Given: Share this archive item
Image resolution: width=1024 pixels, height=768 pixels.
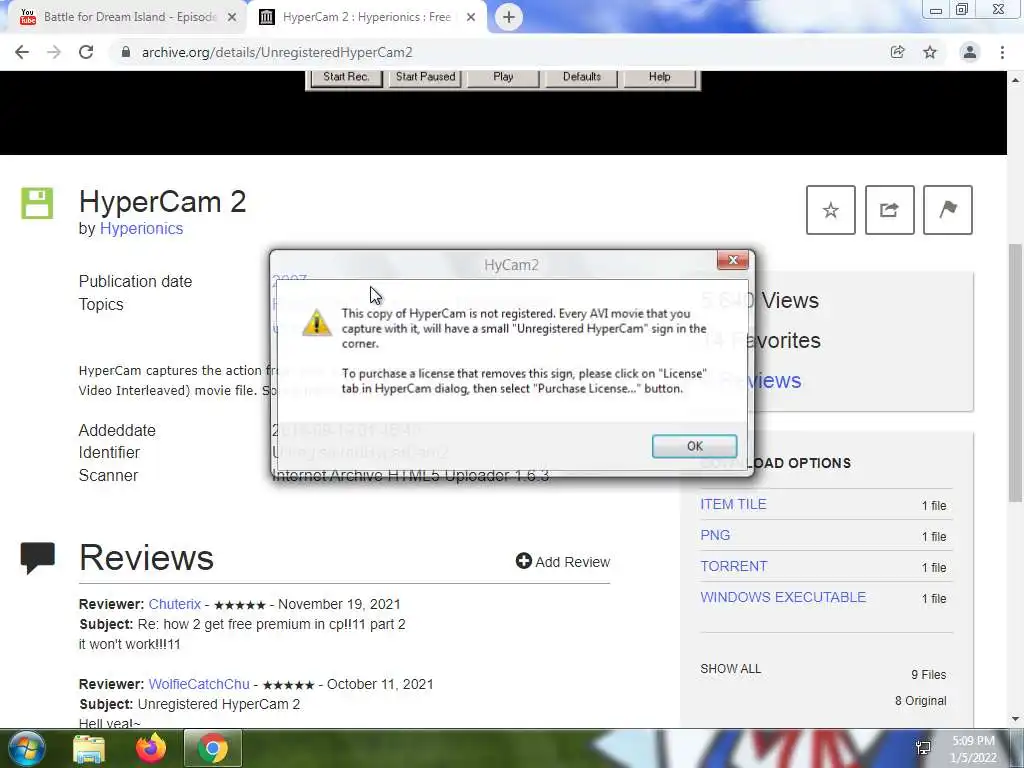Looking at the screenshot, I should pos(889,210).
